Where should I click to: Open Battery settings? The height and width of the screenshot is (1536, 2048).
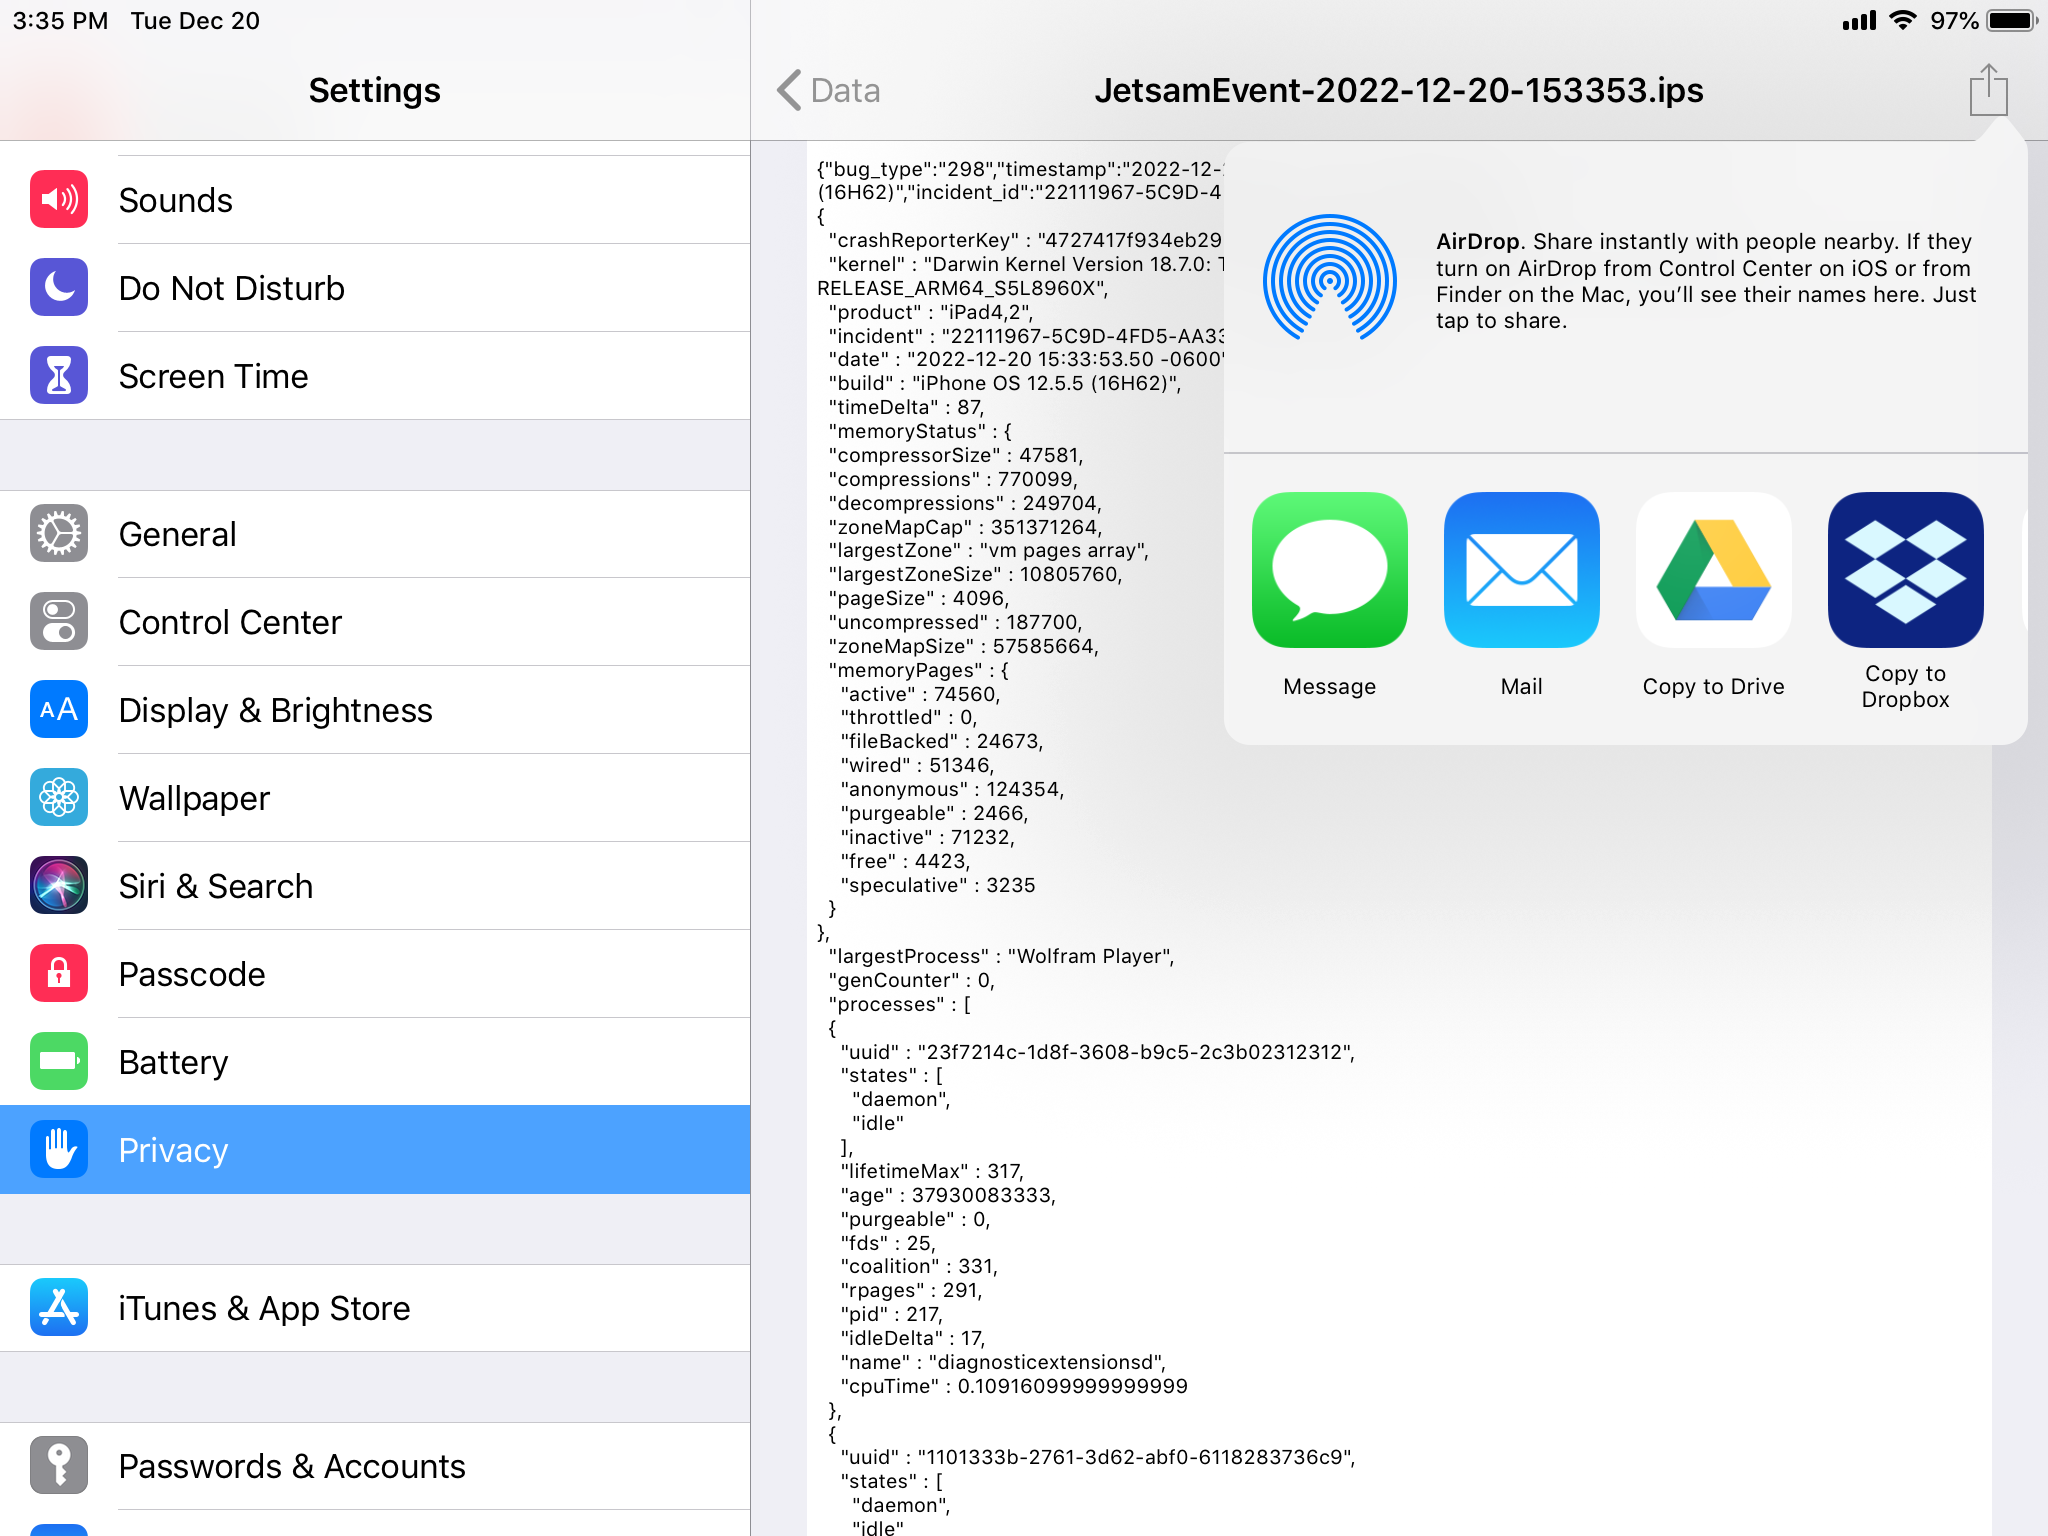375,1062
